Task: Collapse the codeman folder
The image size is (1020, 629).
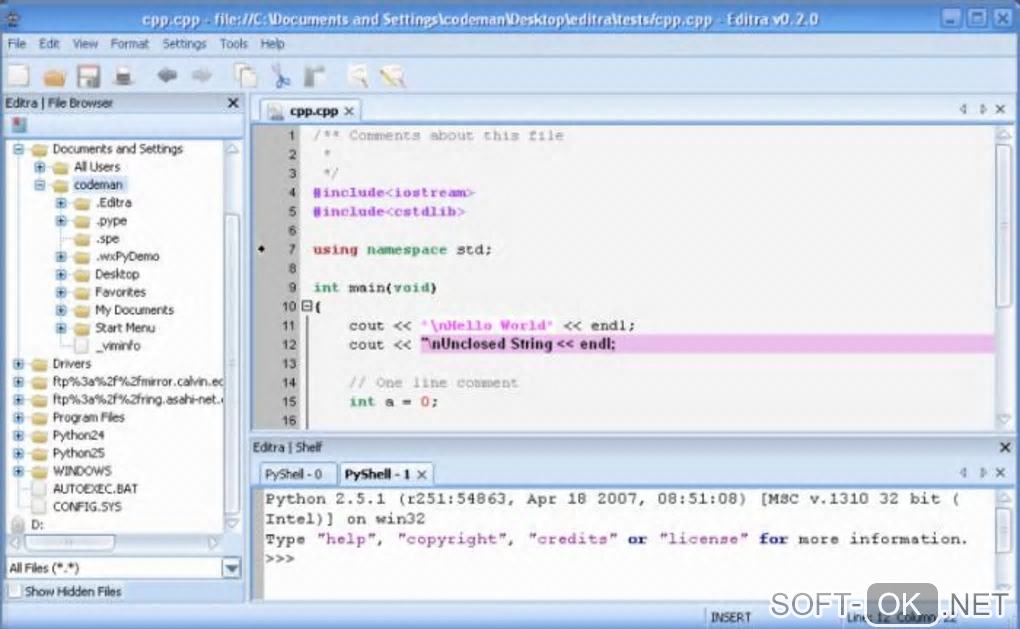Action: 40,185
